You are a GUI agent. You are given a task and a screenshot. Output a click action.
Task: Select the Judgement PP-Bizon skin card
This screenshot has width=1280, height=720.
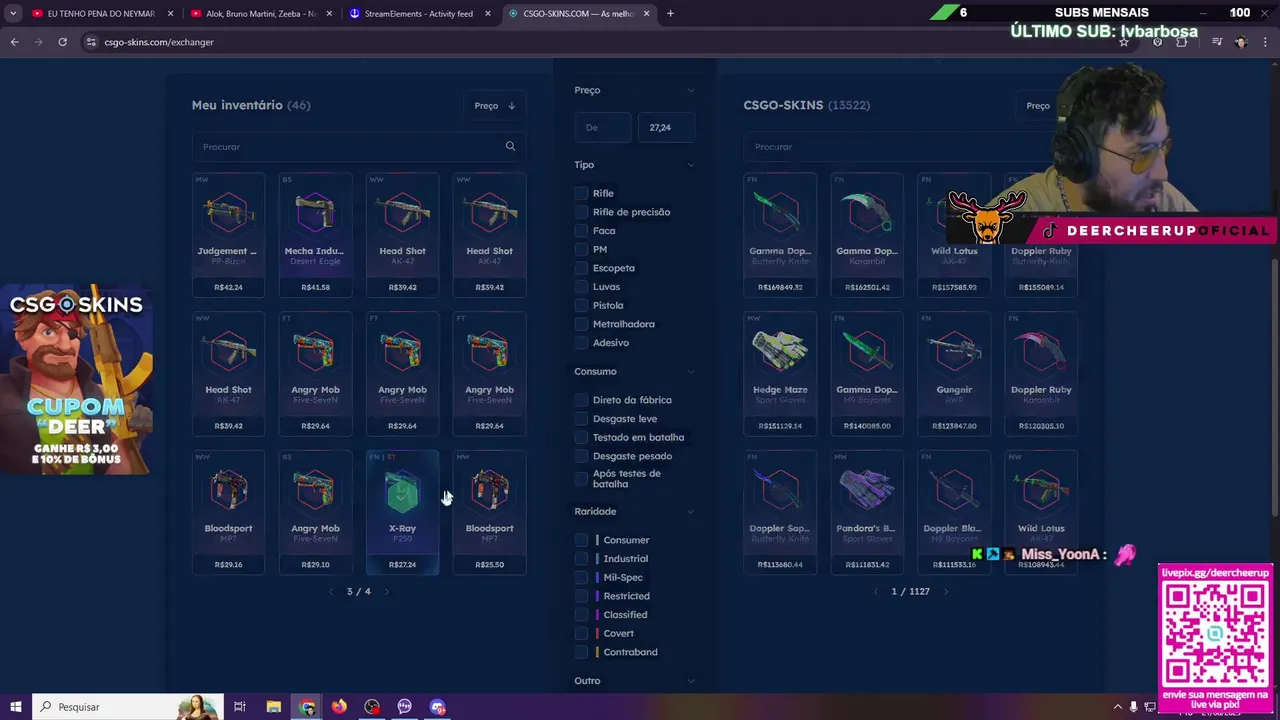click(229, 236)
